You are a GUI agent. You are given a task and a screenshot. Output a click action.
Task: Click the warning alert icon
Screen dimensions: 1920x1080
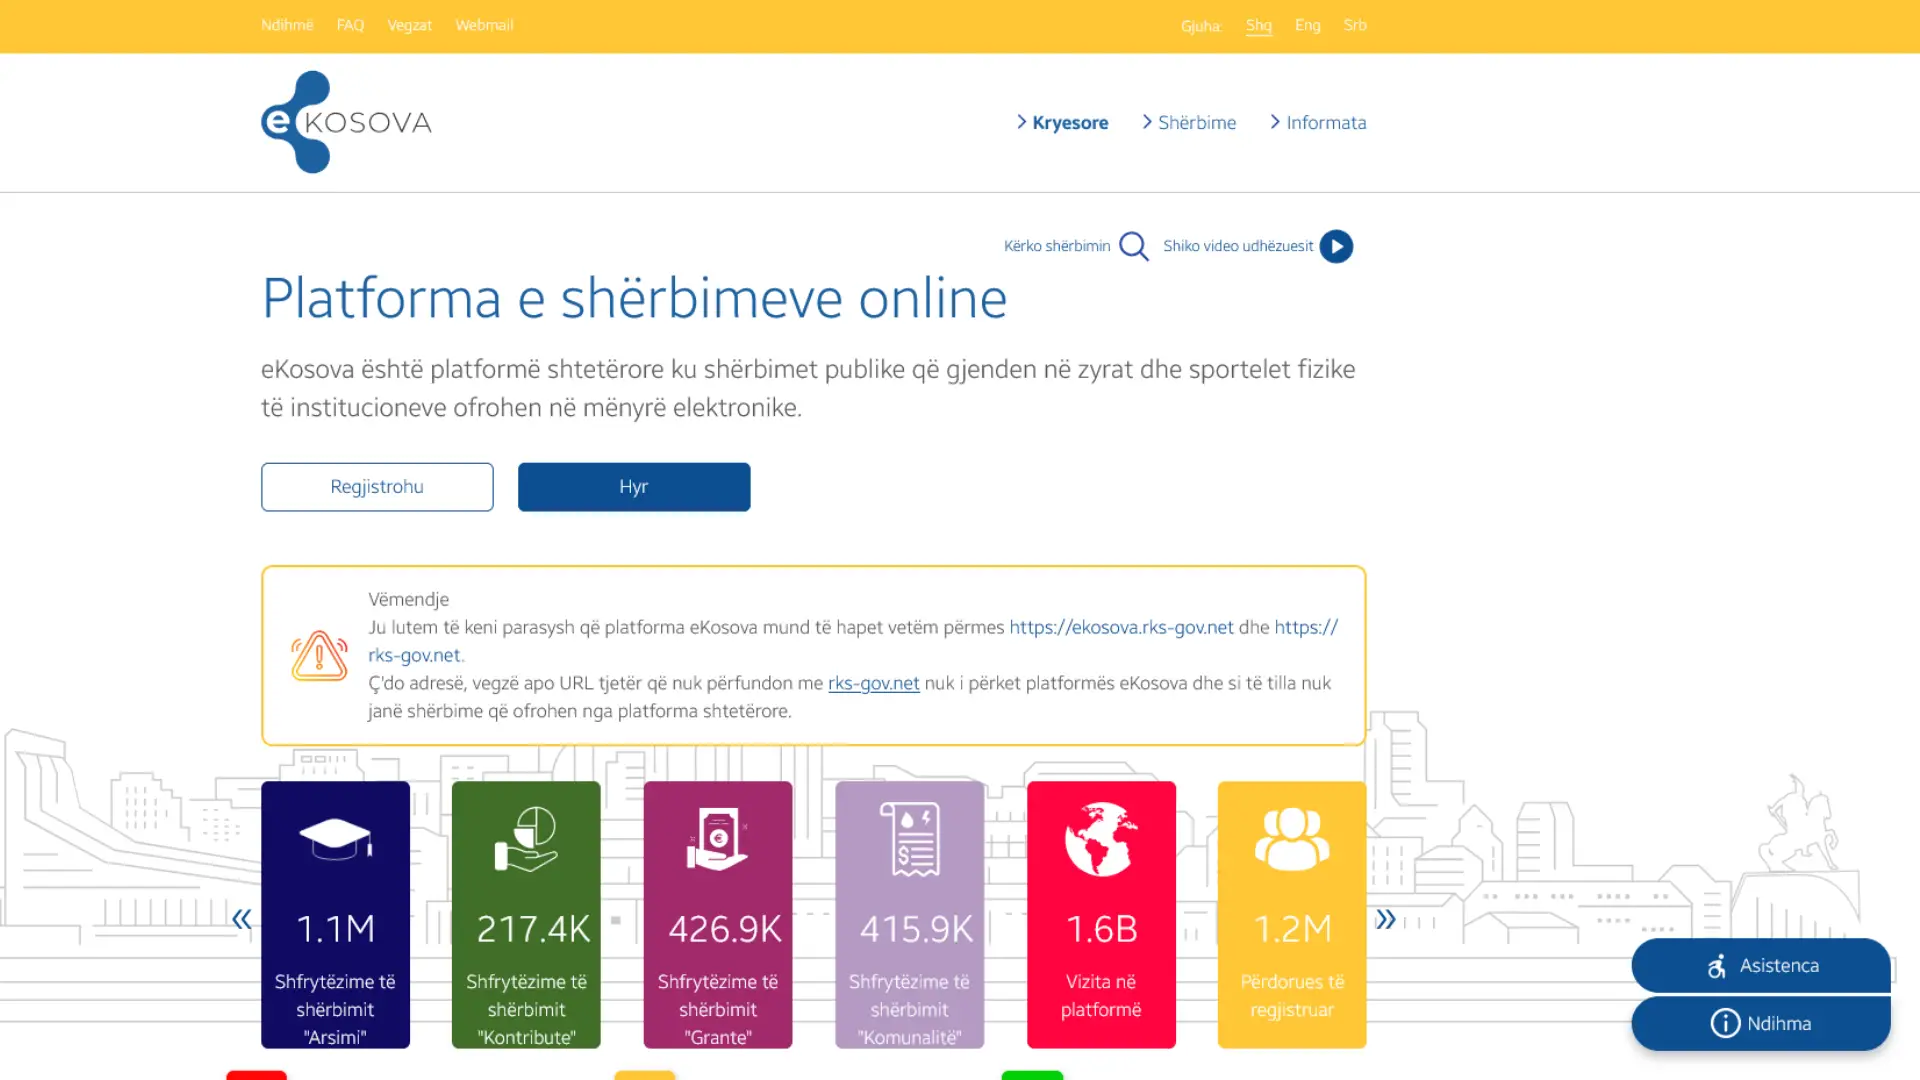point(319,656)
